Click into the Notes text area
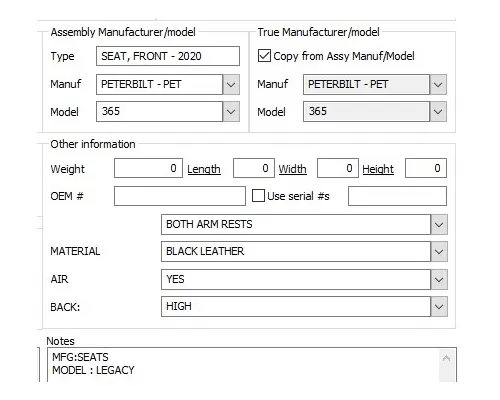Screen dimensions: 500x400 [x=243, y=365]
